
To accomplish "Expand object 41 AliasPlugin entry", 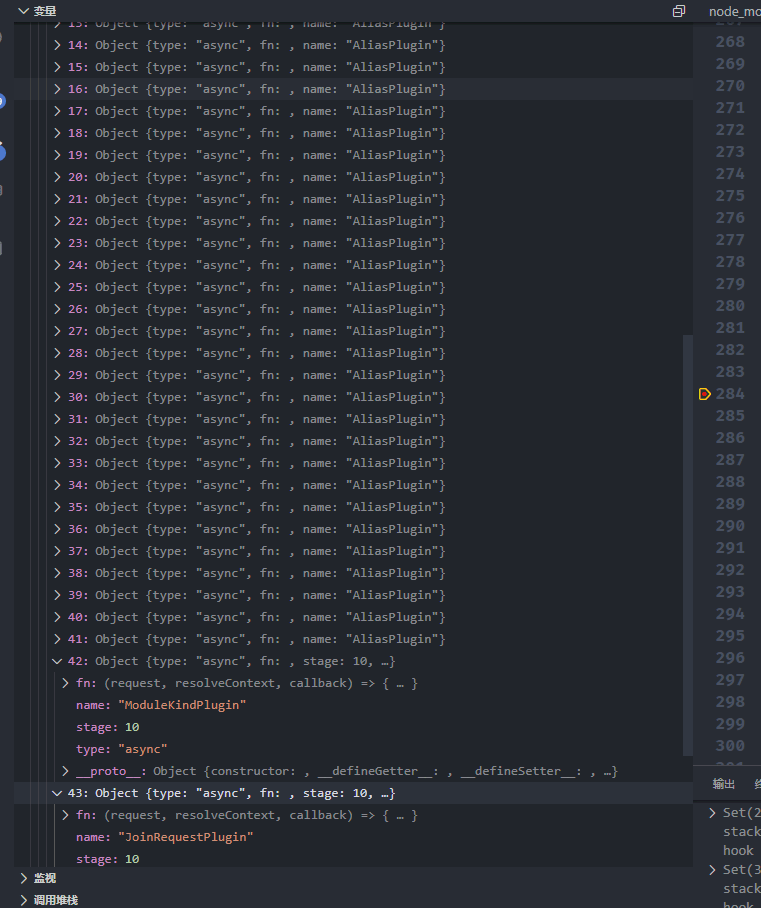I will tap(58, 639).
